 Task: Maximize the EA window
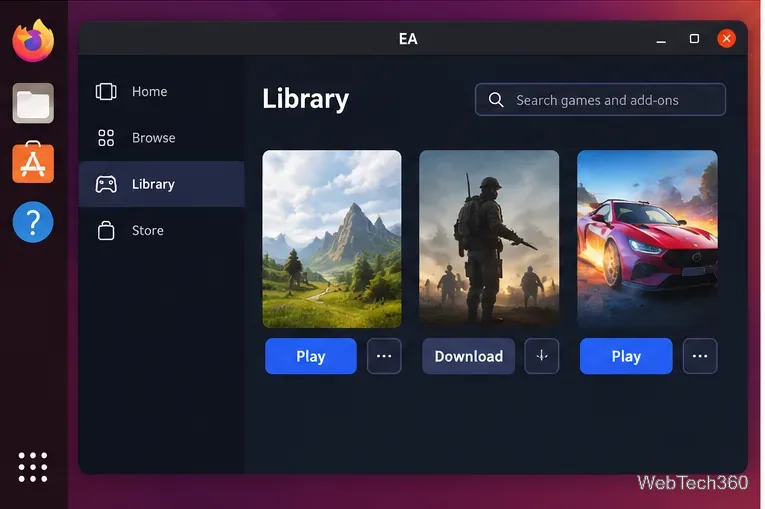click(694, 39)
